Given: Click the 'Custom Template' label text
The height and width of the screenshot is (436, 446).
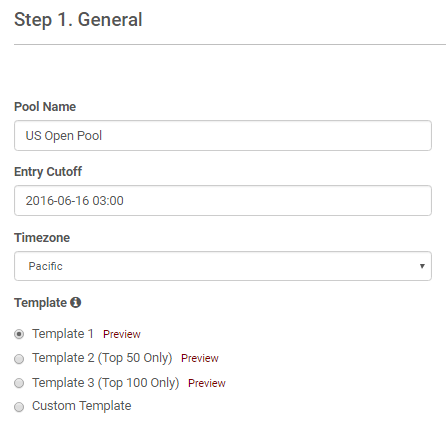Looking at the screenshot, I should tap(82, 406).
